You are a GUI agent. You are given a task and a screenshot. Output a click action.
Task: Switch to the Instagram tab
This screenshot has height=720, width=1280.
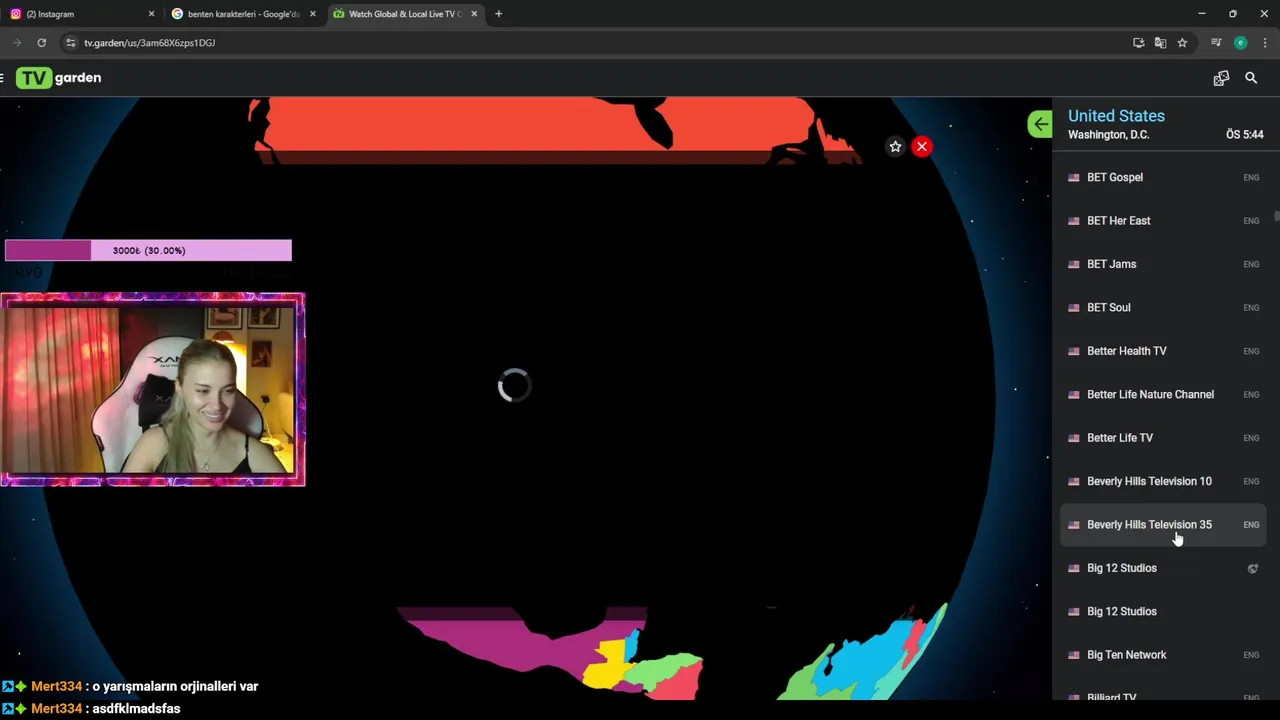coord(81,14)
